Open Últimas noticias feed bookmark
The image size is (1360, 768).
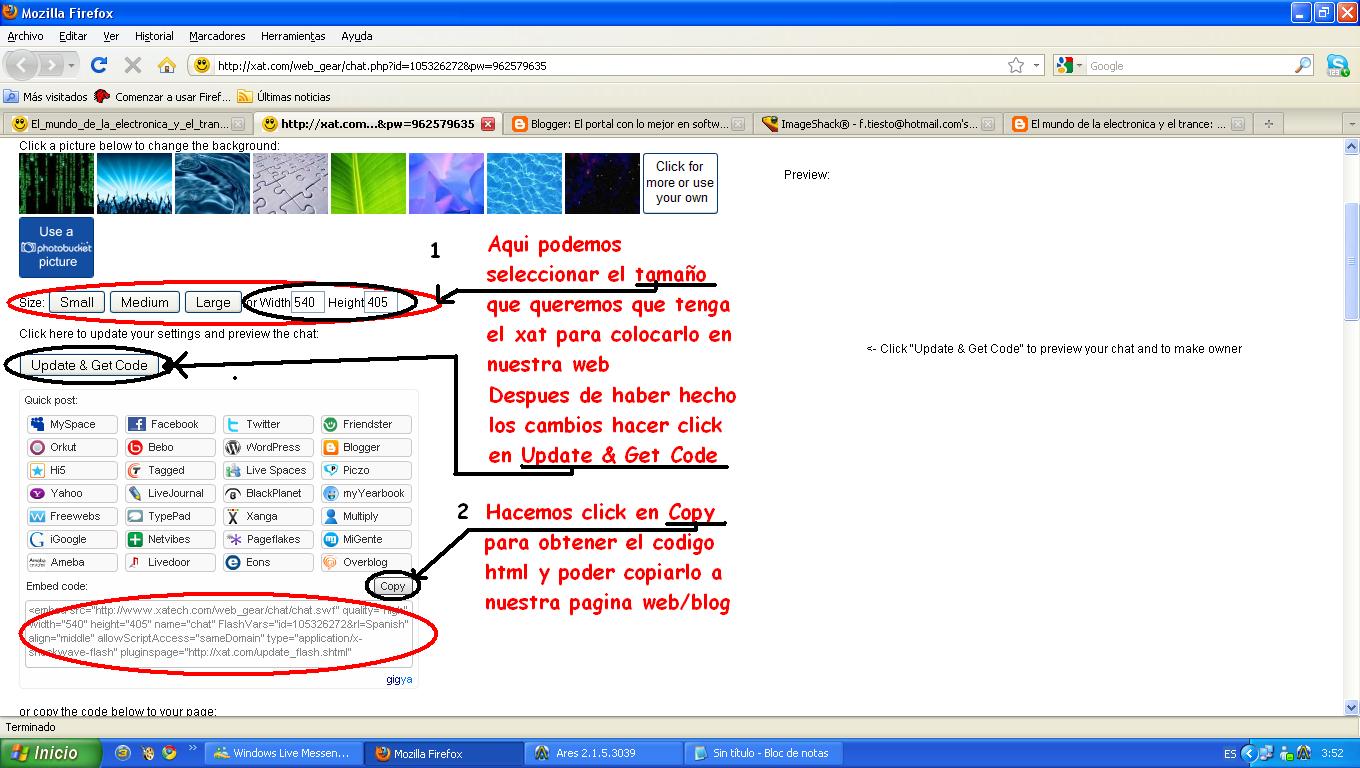click(x=283, y=97)
